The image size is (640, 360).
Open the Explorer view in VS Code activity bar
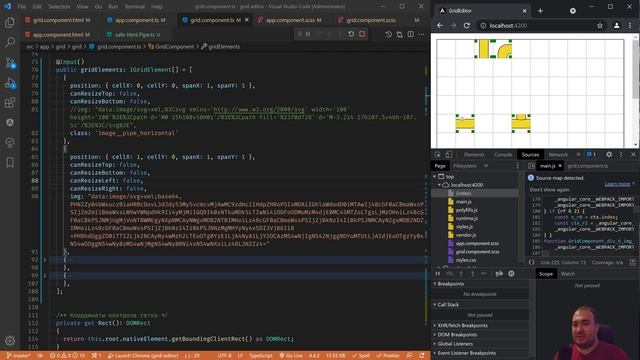(10, 22)
